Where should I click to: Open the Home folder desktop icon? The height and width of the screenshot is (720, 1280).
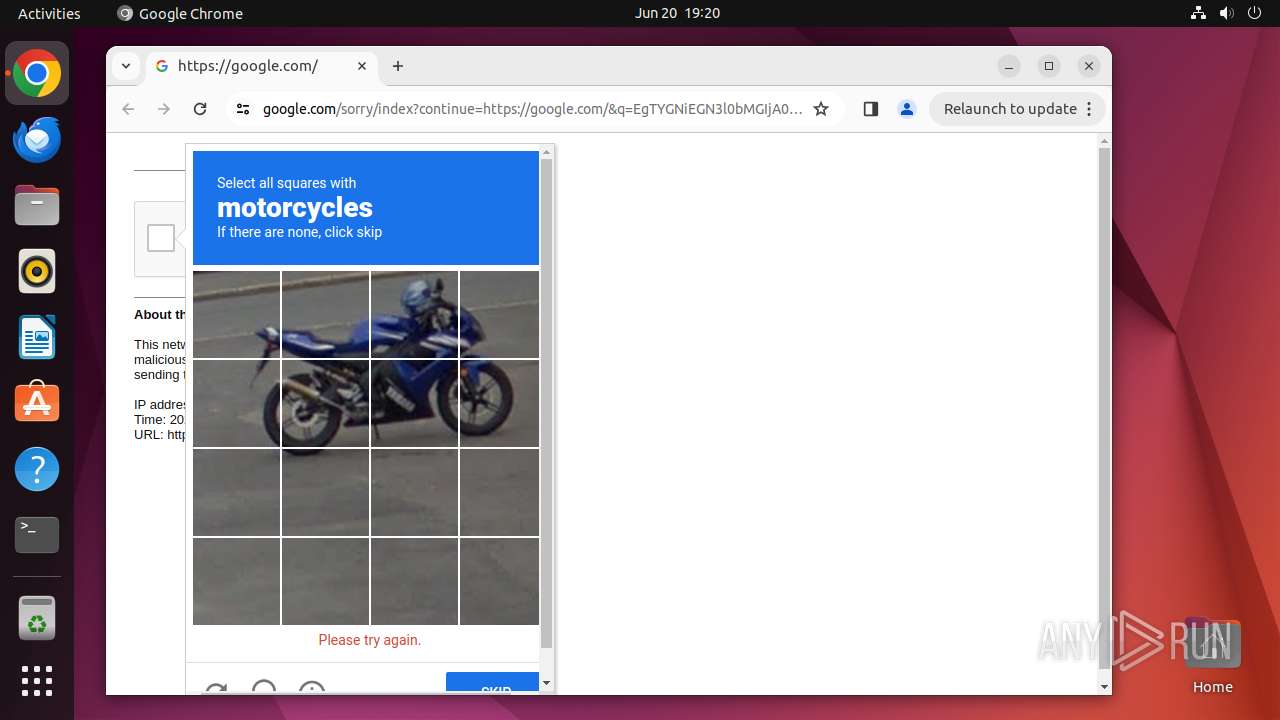click(1212, 655)
